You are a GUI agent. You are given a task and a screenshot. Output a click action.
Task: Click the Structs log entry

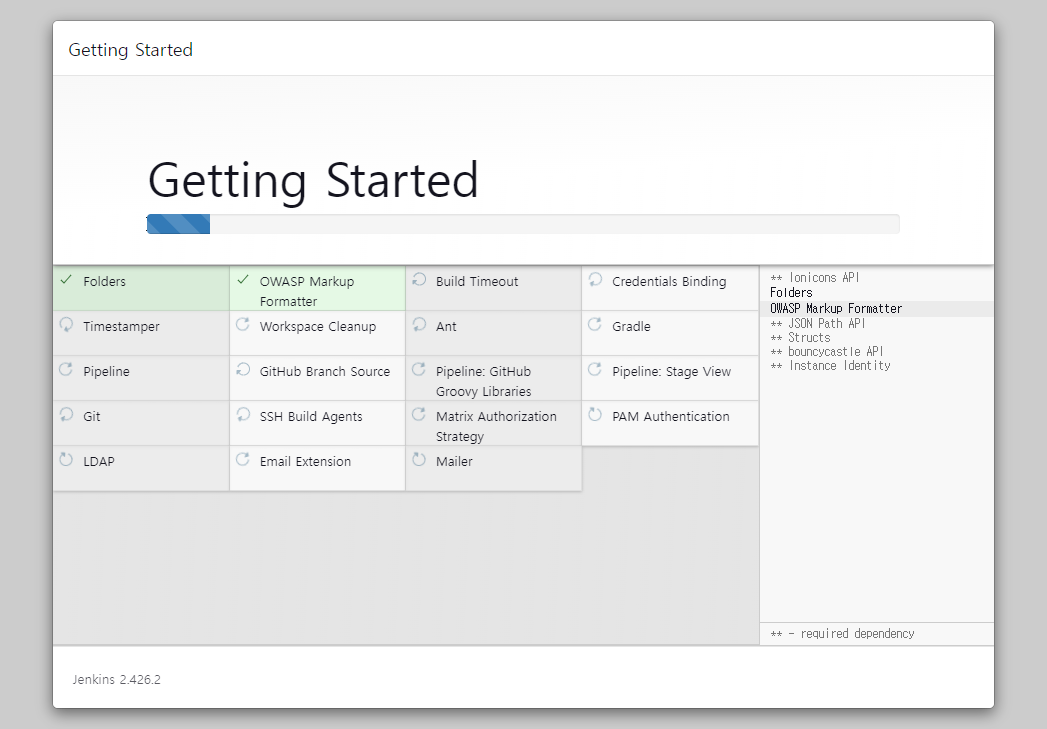pyautogui.click(x=800, y=338)
